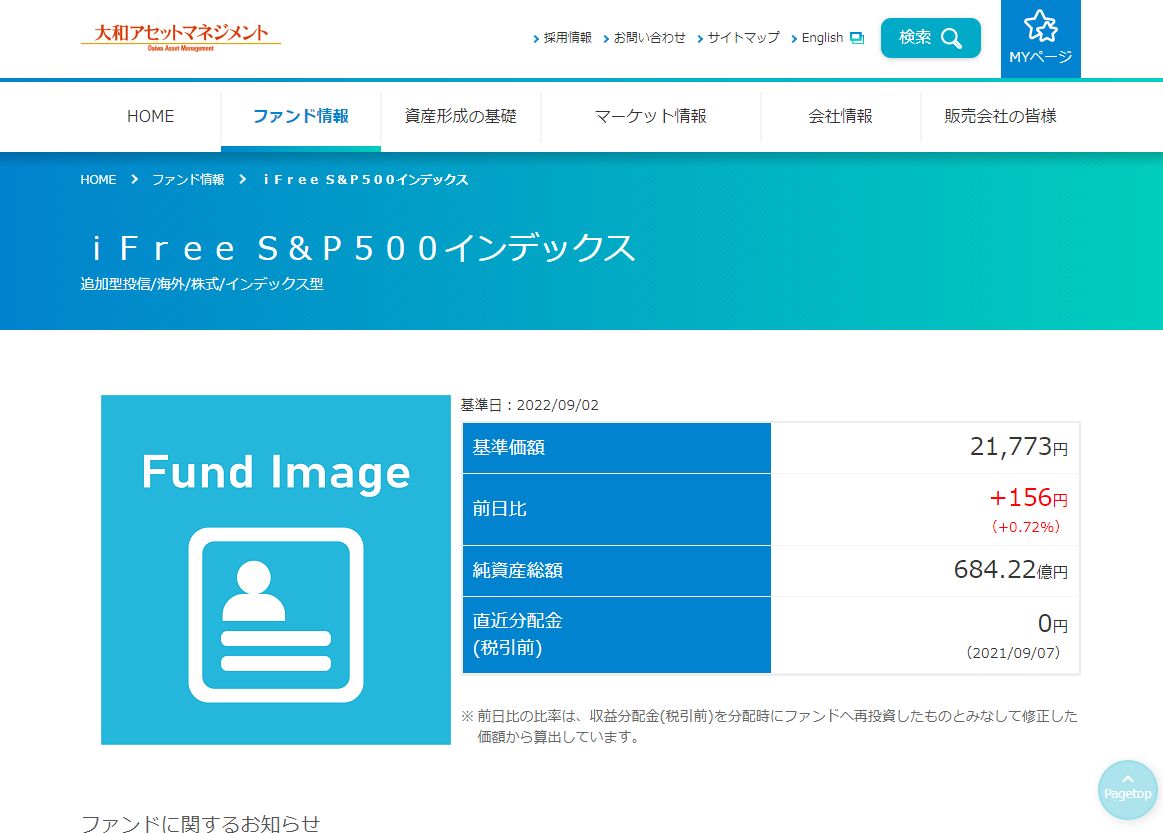Open the サイトマップ link
The image size is (1163, 833).
click(744, 38)
